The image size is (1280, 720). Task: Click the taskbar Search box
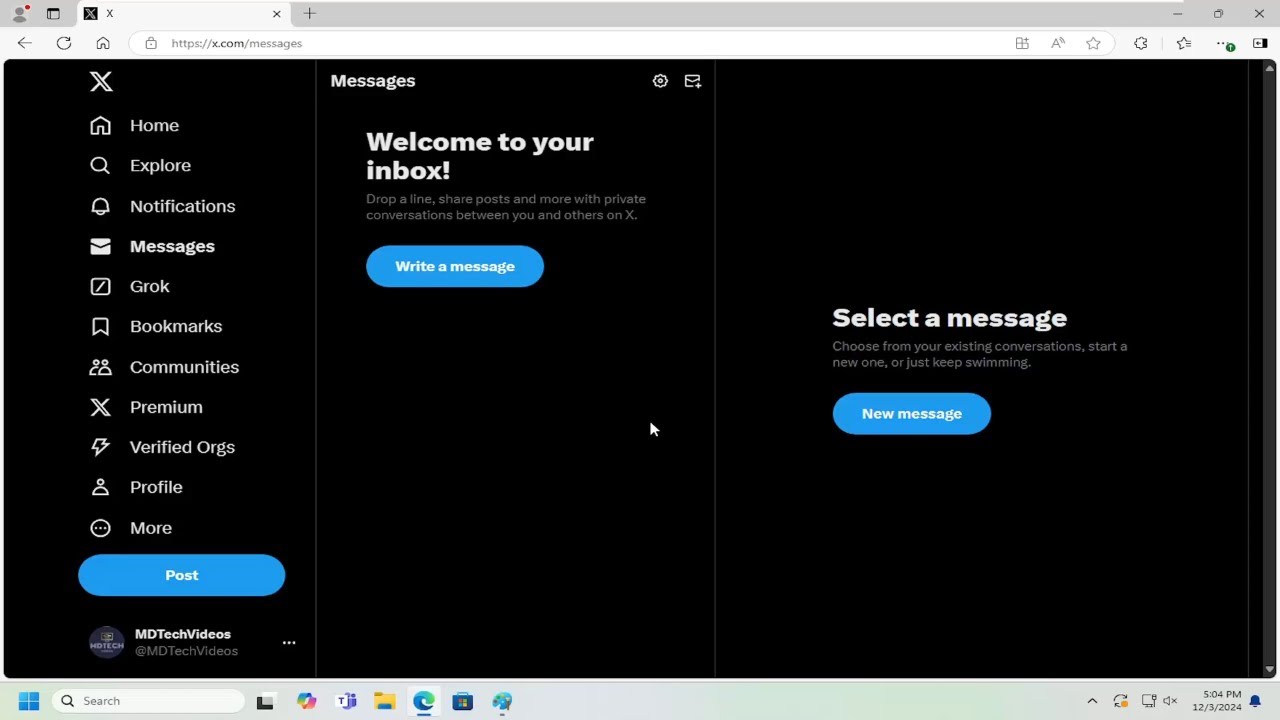pyautogui.click(x=148, y=701)
